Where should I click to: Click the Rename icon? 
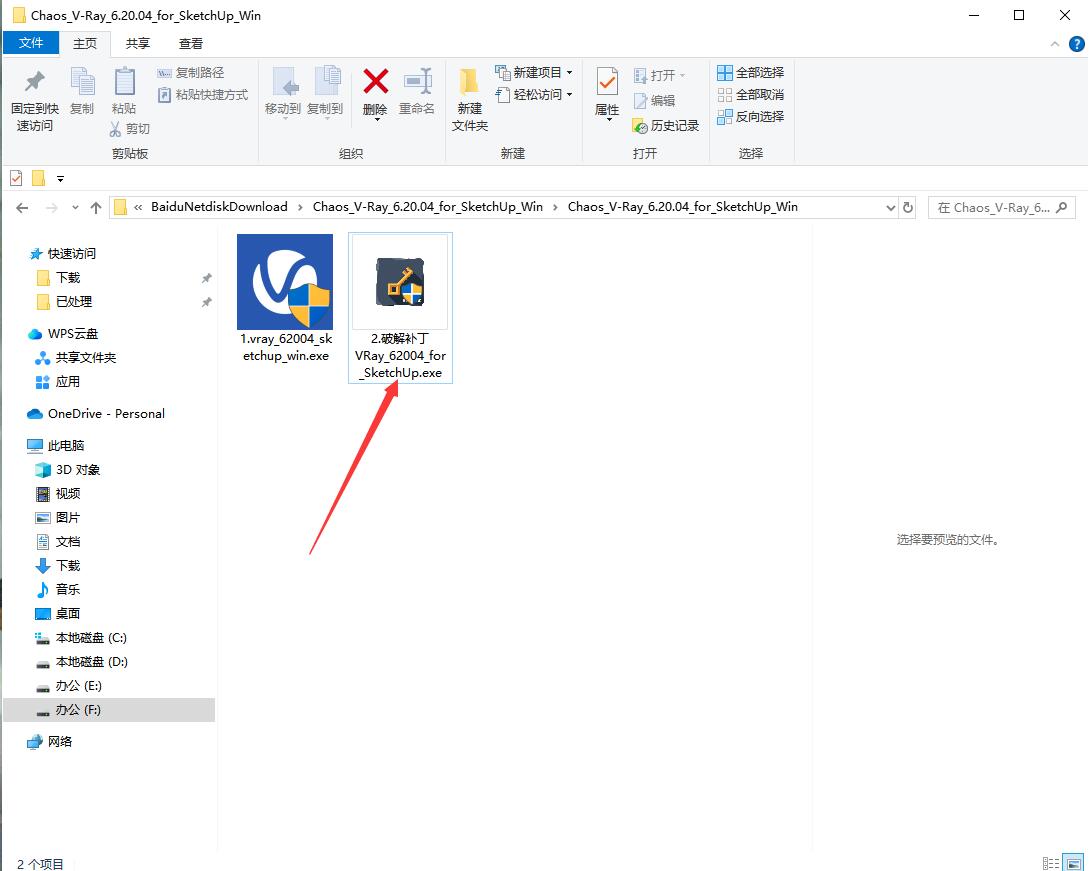click(417, 82)
